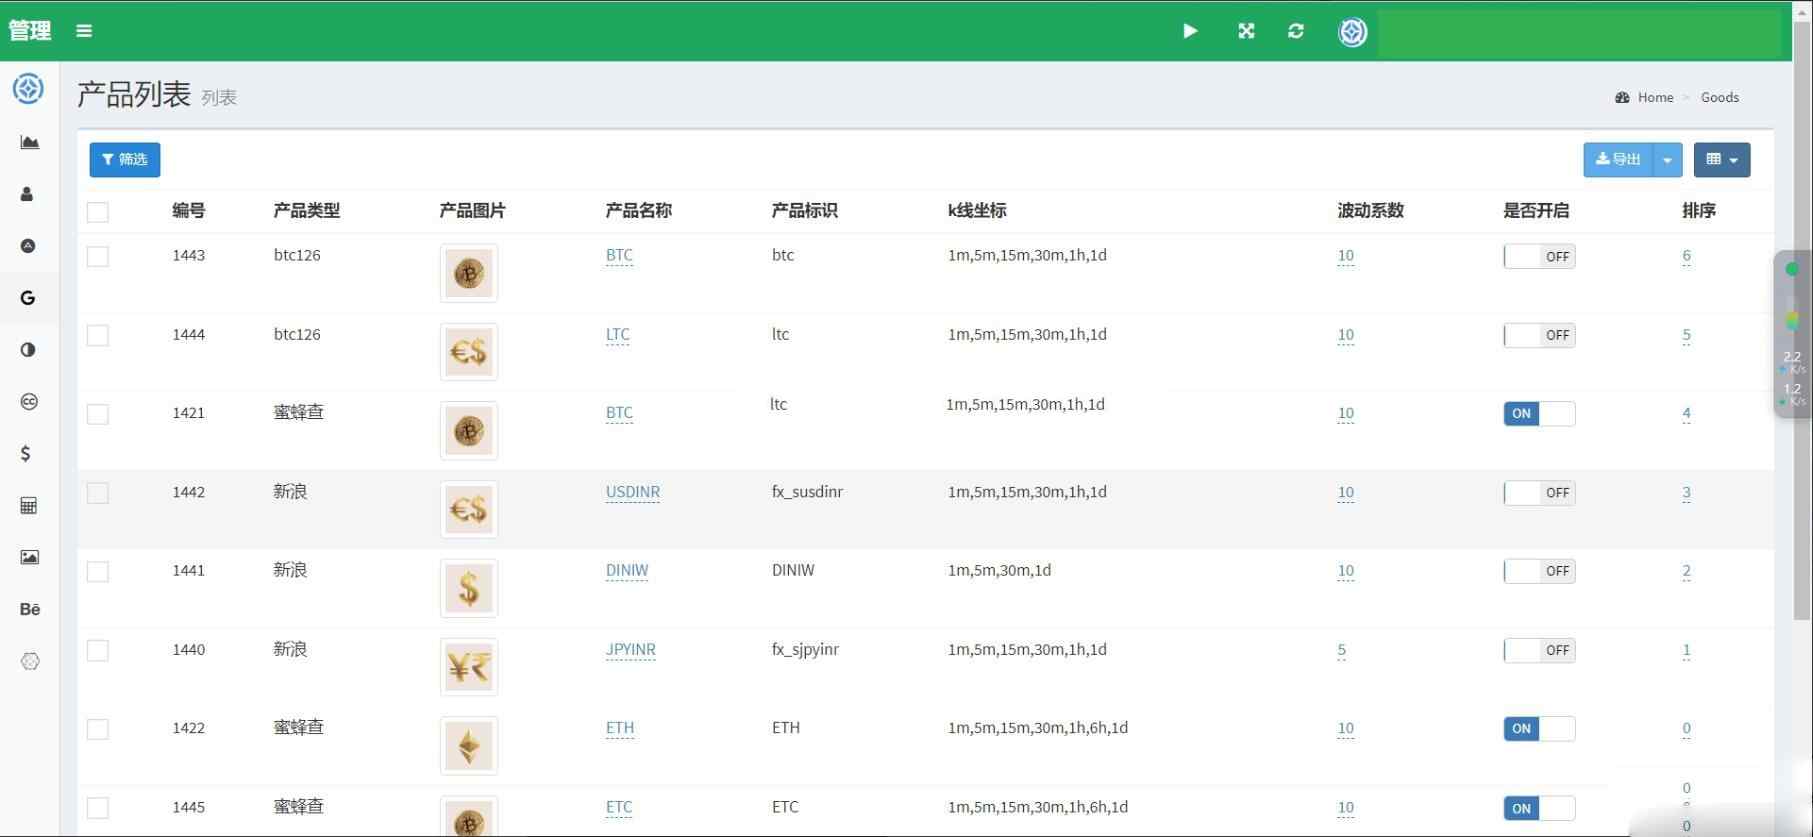Screen dimensions: 1813x837
Task: Open the column display grid dropdown
Action: click(1722, 160)
